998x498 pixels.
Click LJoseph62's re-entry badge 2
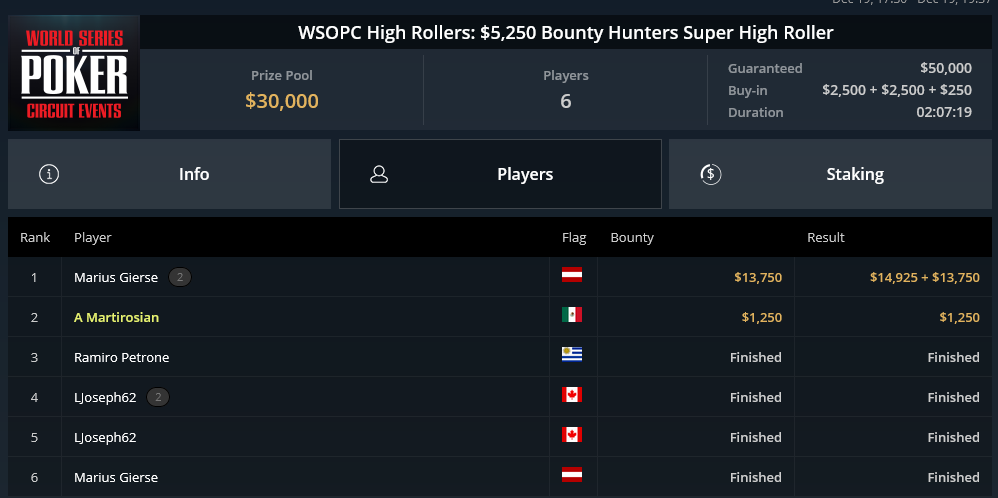[x=158, y=397]
